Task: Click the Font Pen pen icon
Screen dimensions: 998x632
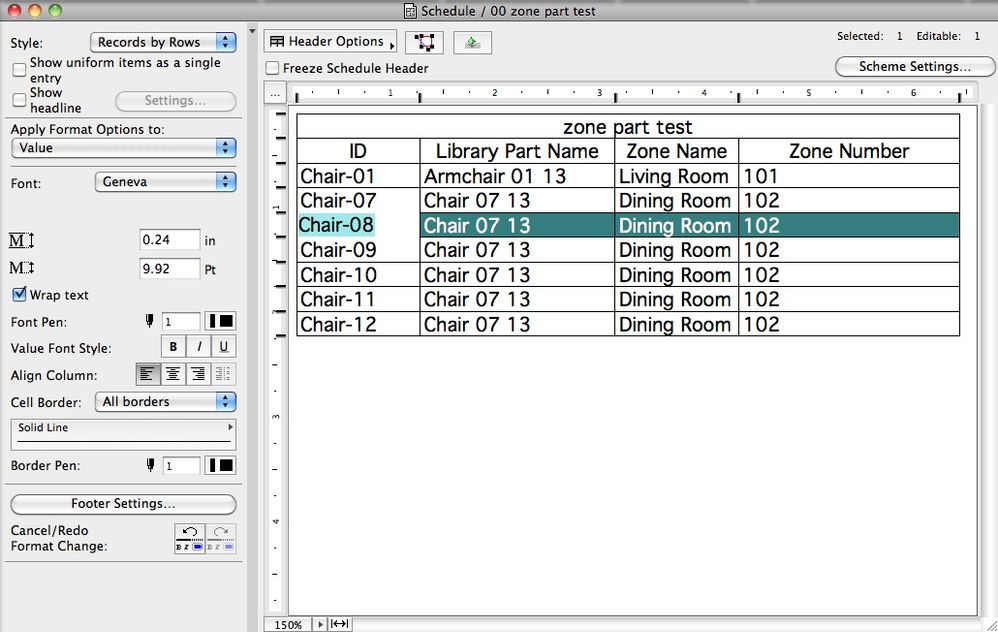Action: pyautogui.click(x=150, y=321)
